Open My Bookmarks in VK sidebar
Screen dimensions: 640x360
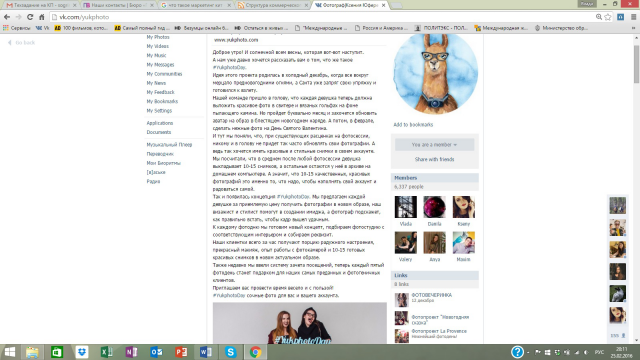(162, 101)
